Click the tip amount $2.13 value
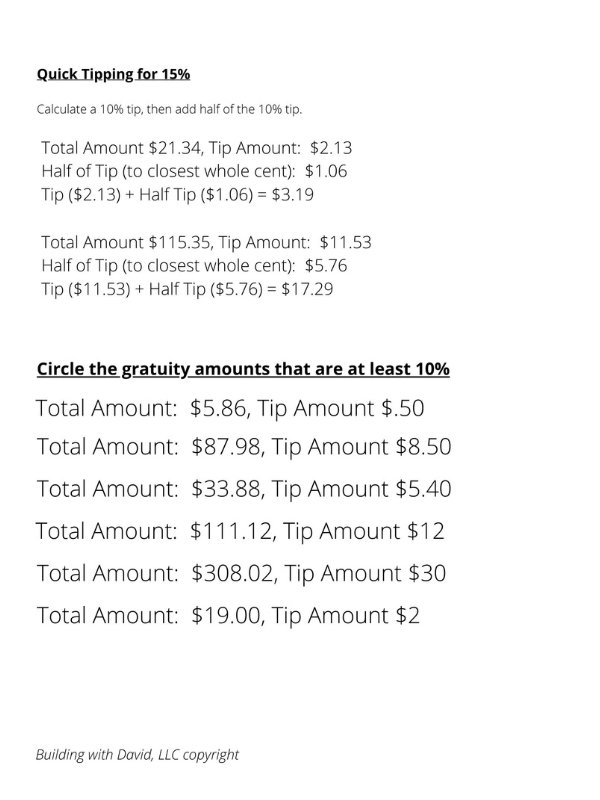 click(x=331, y=148)
